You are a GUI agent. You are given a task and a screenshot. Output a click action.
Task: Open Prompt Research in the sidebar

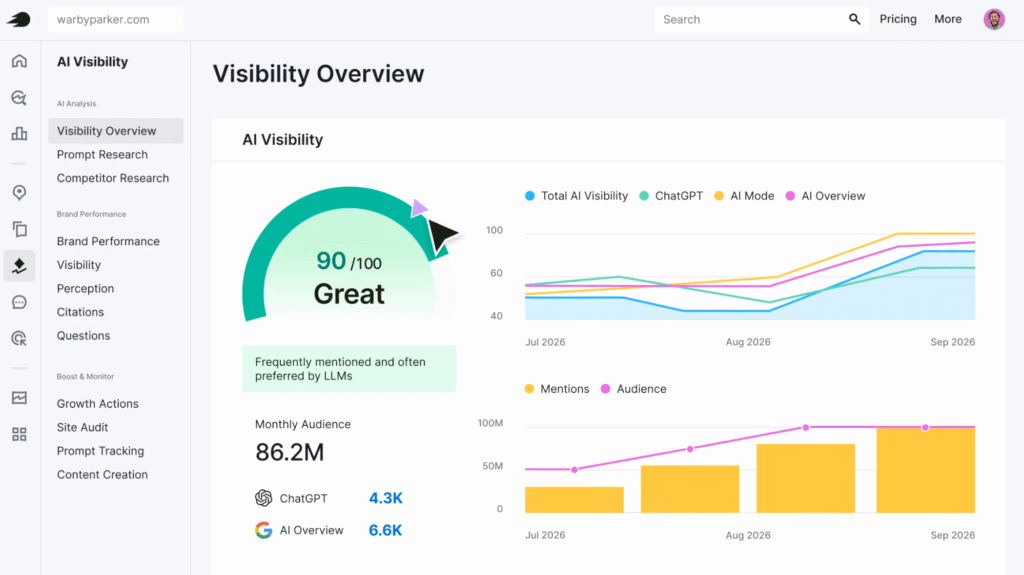click(x=102, y=155)
